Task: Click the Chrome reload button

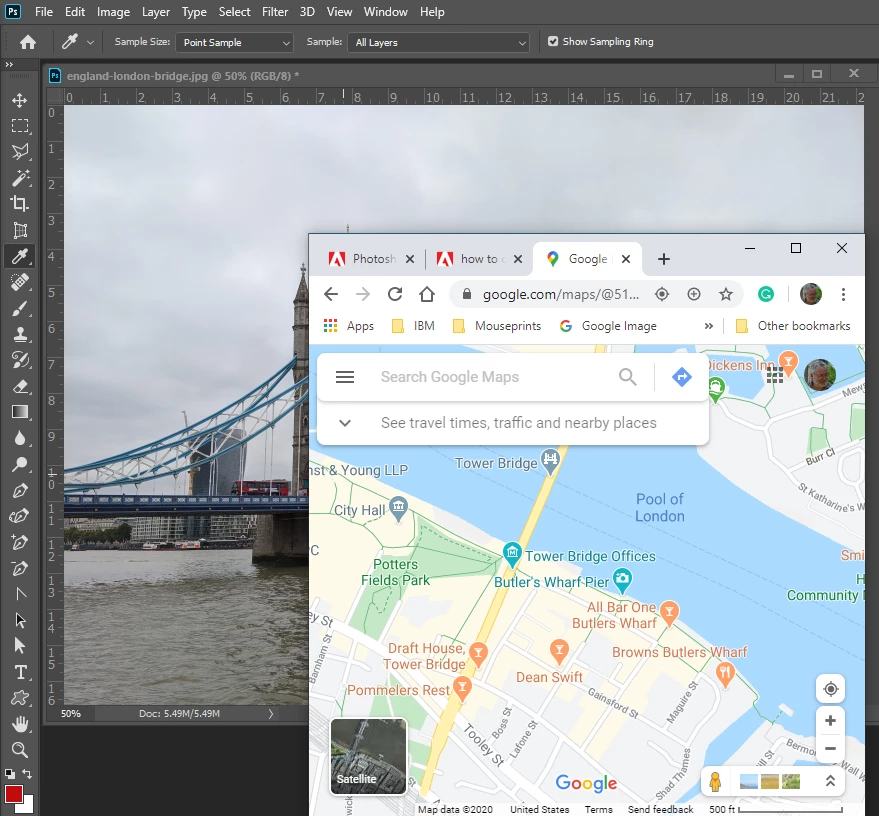Action: [395, 294]
